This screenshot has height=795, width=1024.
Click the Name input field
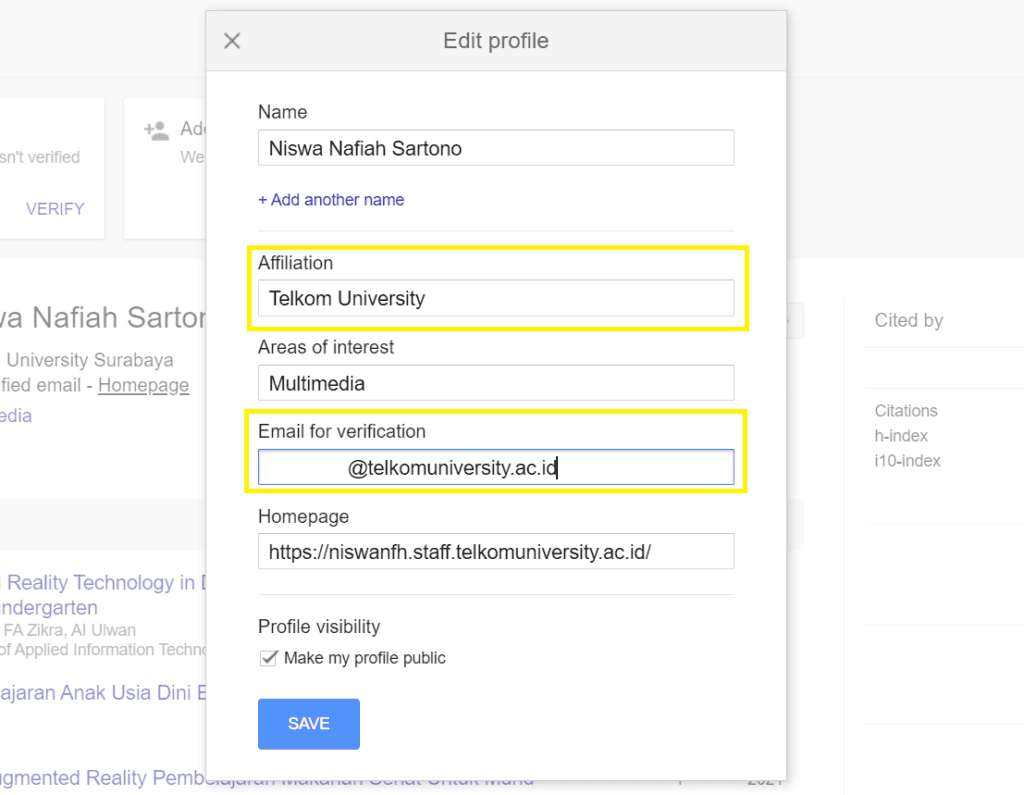coord(496,148)
